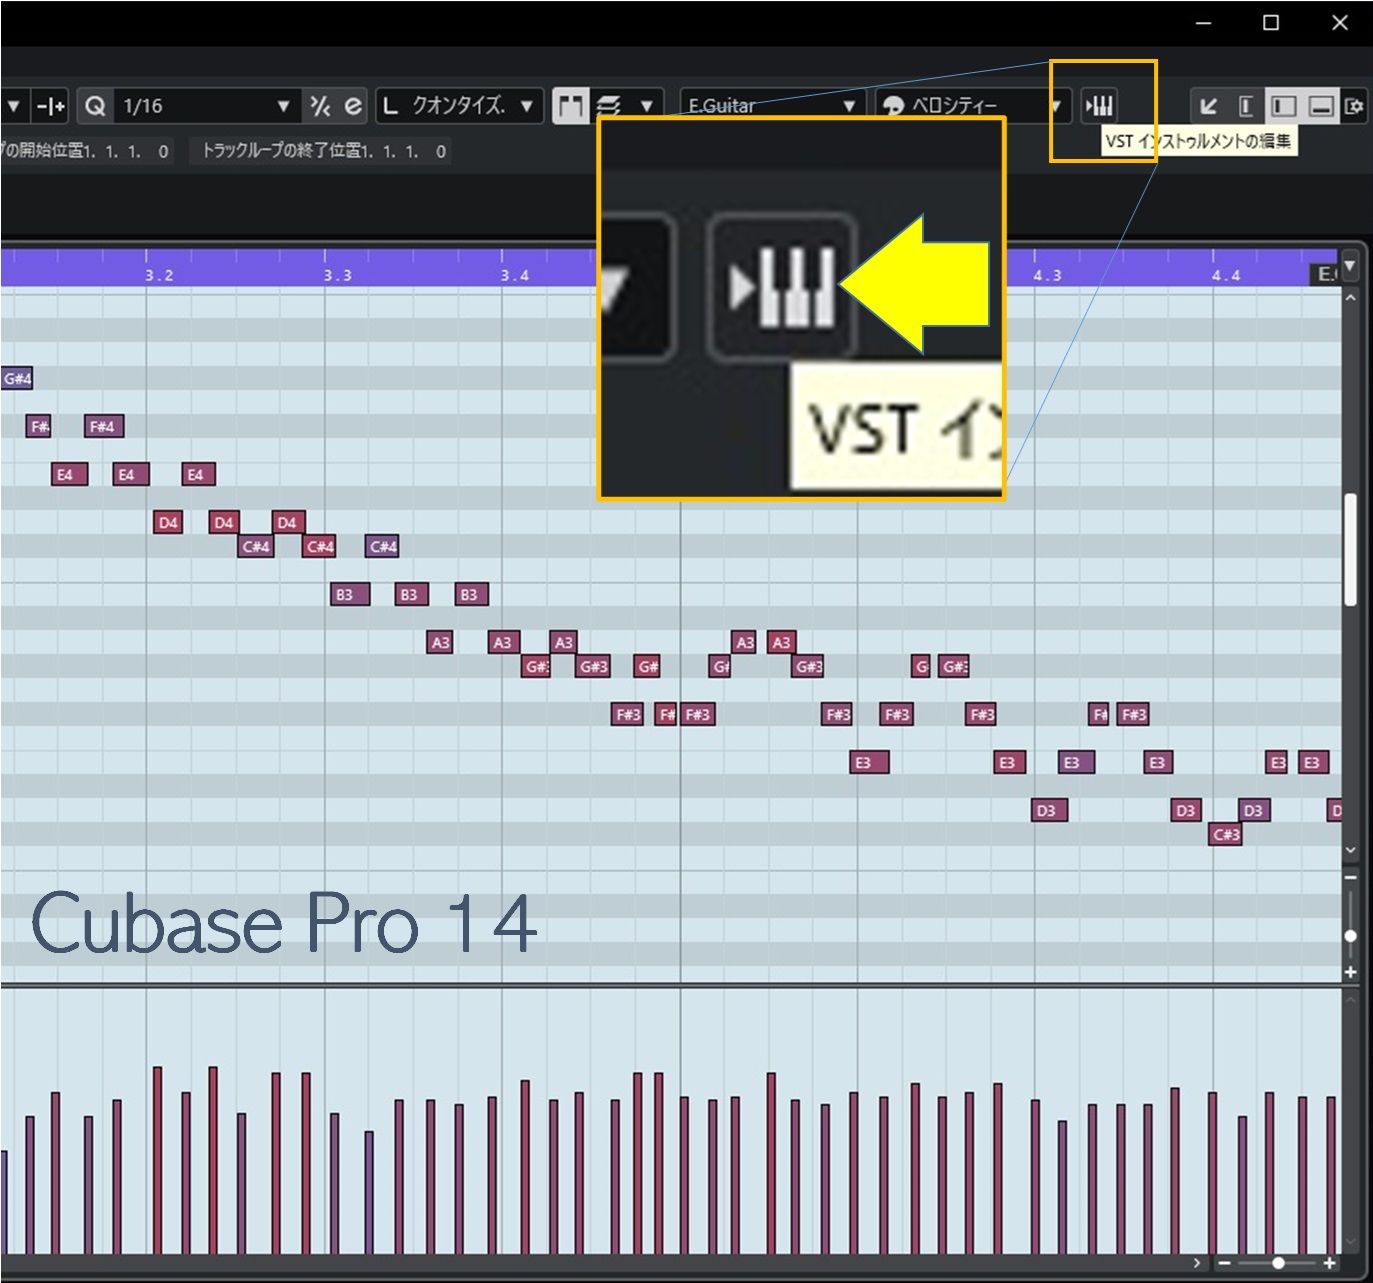The height and width of the screenshot is (1283, 1373).
Task: Open the 1/16 quantize preset dropdown
Action: click(283, 106)
